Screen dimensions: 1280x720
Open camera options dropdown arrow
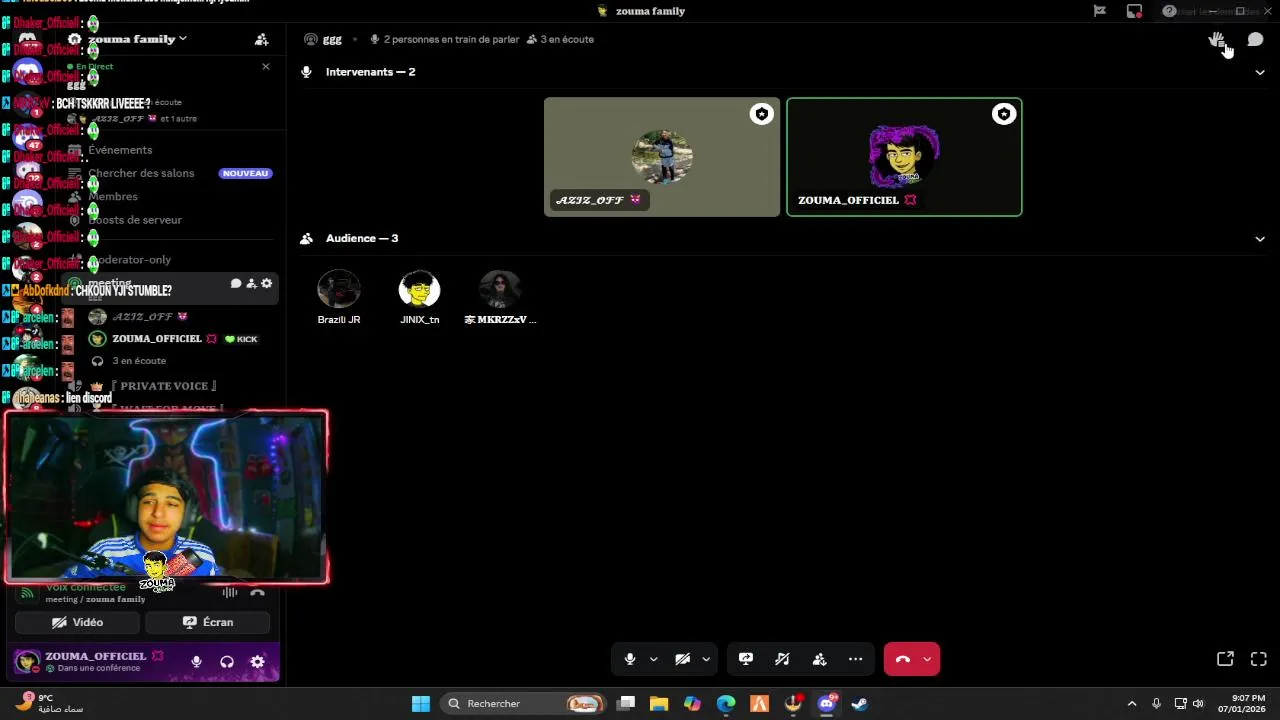coord(706,659)
